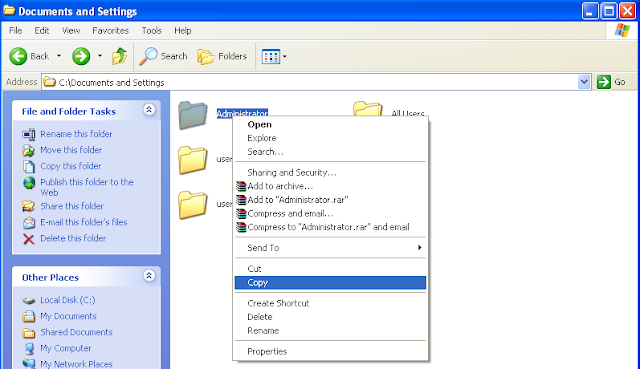The width and height of the screenshot is (640, 369).
Task: Click the Delete this folder link
Action: pyautogui.click(x=73, y=238)
